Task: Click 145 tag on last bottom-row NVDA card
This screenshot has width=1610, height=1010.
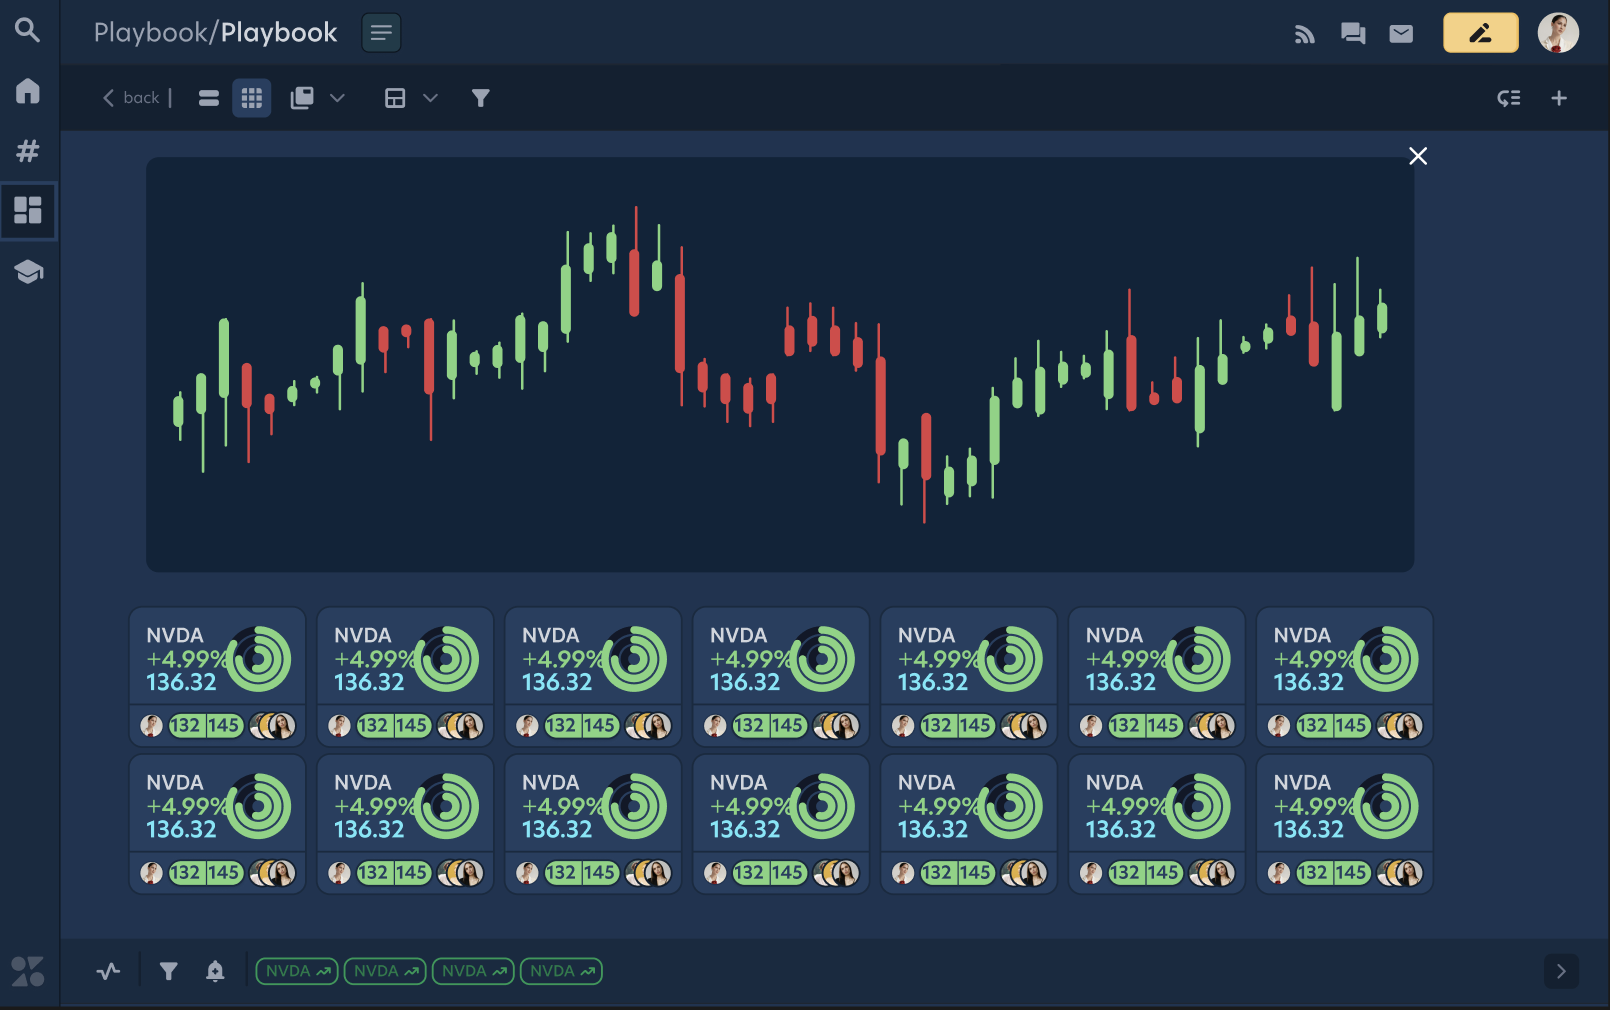Action: pyautogui.click(x=1351, y=873)
